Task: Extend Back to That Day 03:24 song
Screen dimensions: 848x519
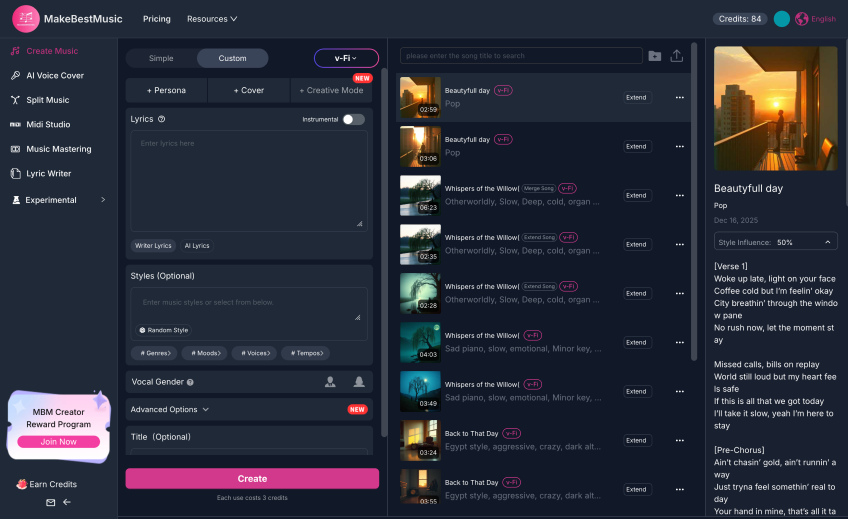Action: 636,441
